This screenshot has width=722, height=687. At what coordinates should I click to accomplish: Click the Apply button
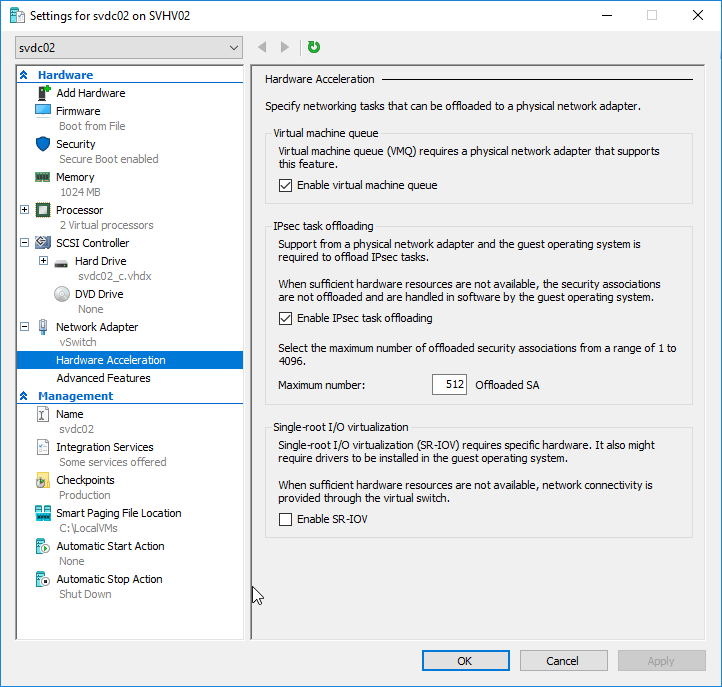(661, 661)
